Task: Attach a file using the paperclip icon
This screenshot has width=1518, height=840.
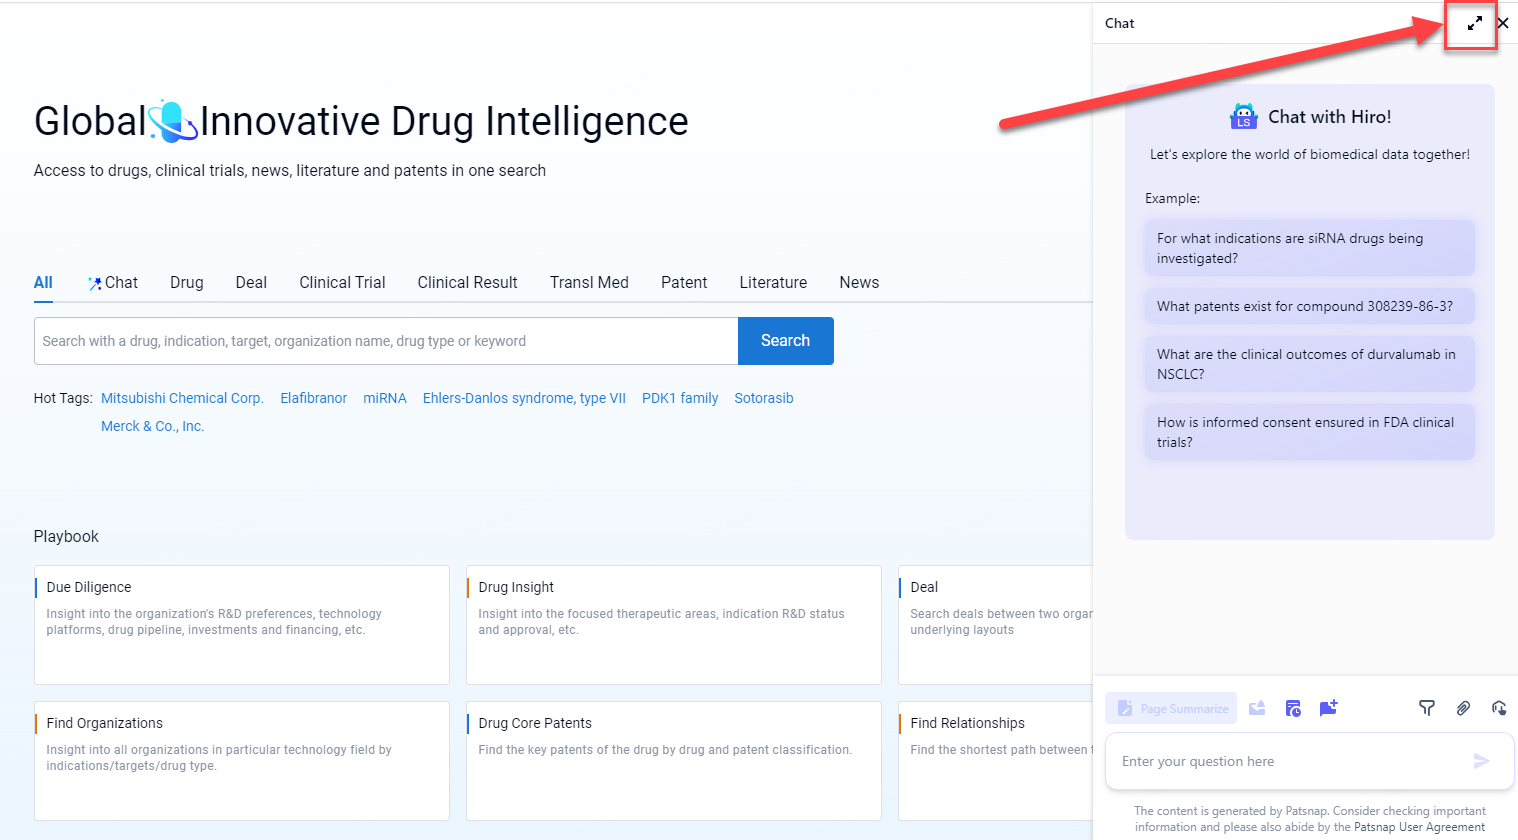Action: pyautogui.click(x=1463, y=708)
